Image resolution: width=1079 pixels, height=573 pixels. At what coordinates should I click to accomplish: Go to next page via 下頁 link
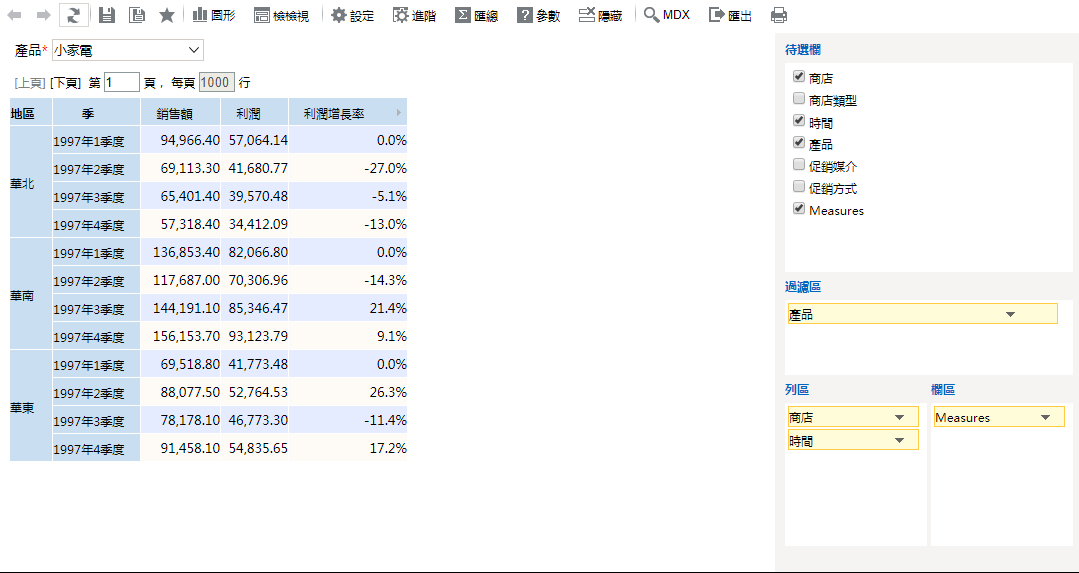point(65,83)
